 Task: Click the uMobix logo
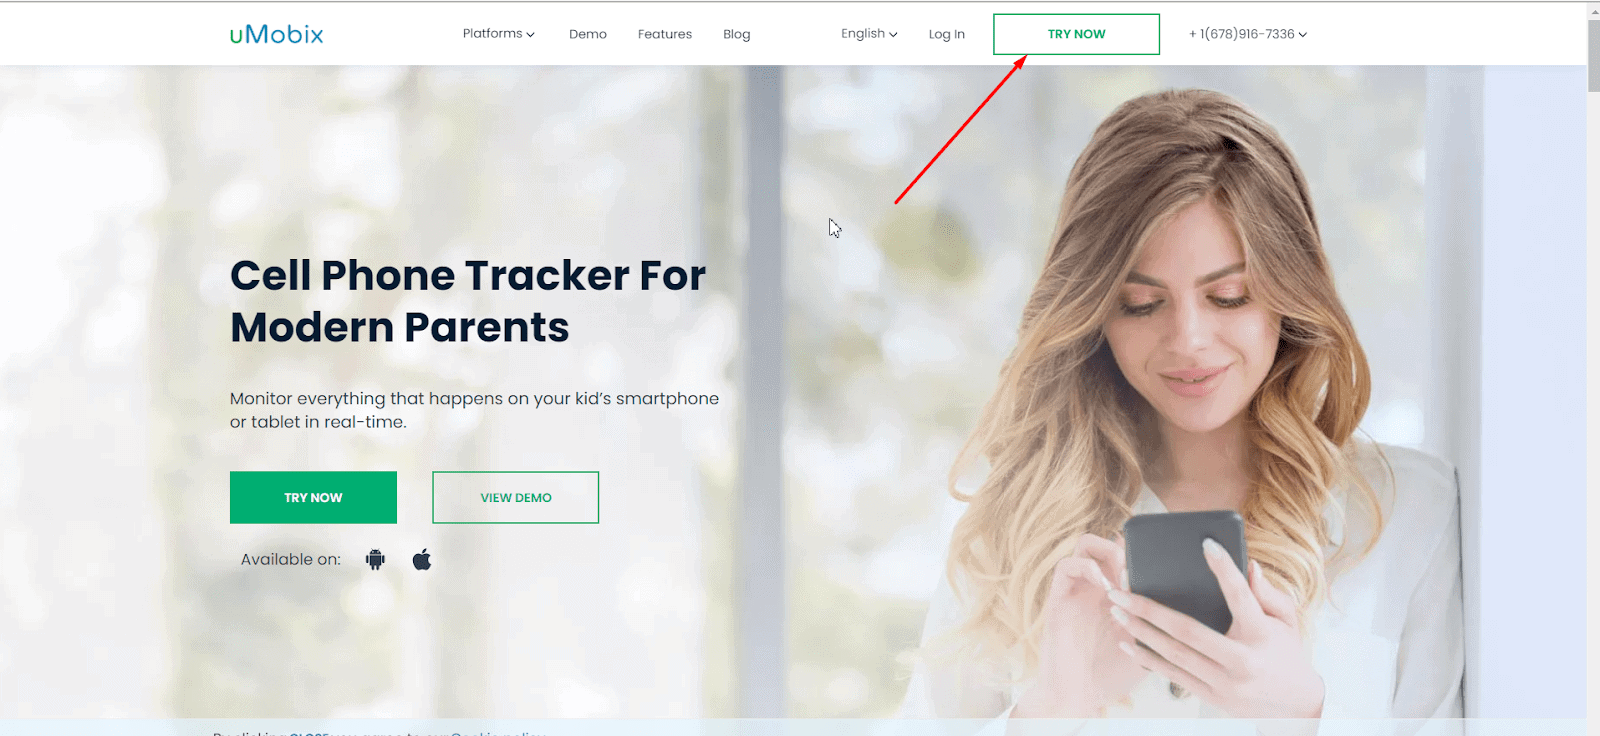(277, 34)
